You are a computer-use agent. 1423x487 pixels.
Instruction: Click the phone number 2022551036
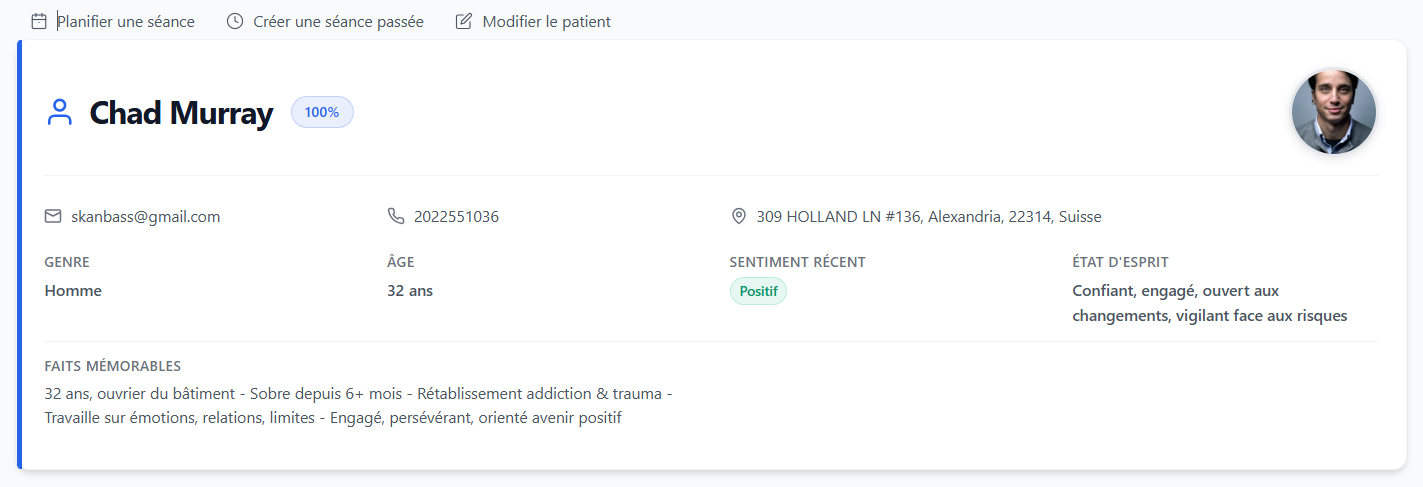point(456,216)
